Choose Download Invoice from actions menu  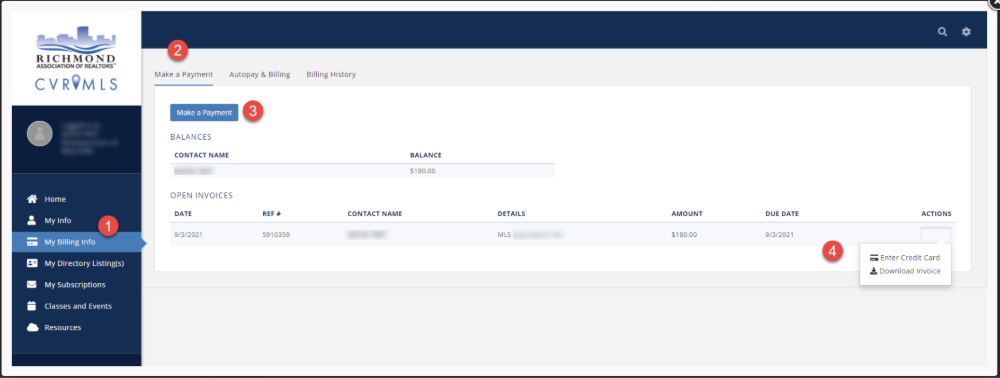(904, 271)
